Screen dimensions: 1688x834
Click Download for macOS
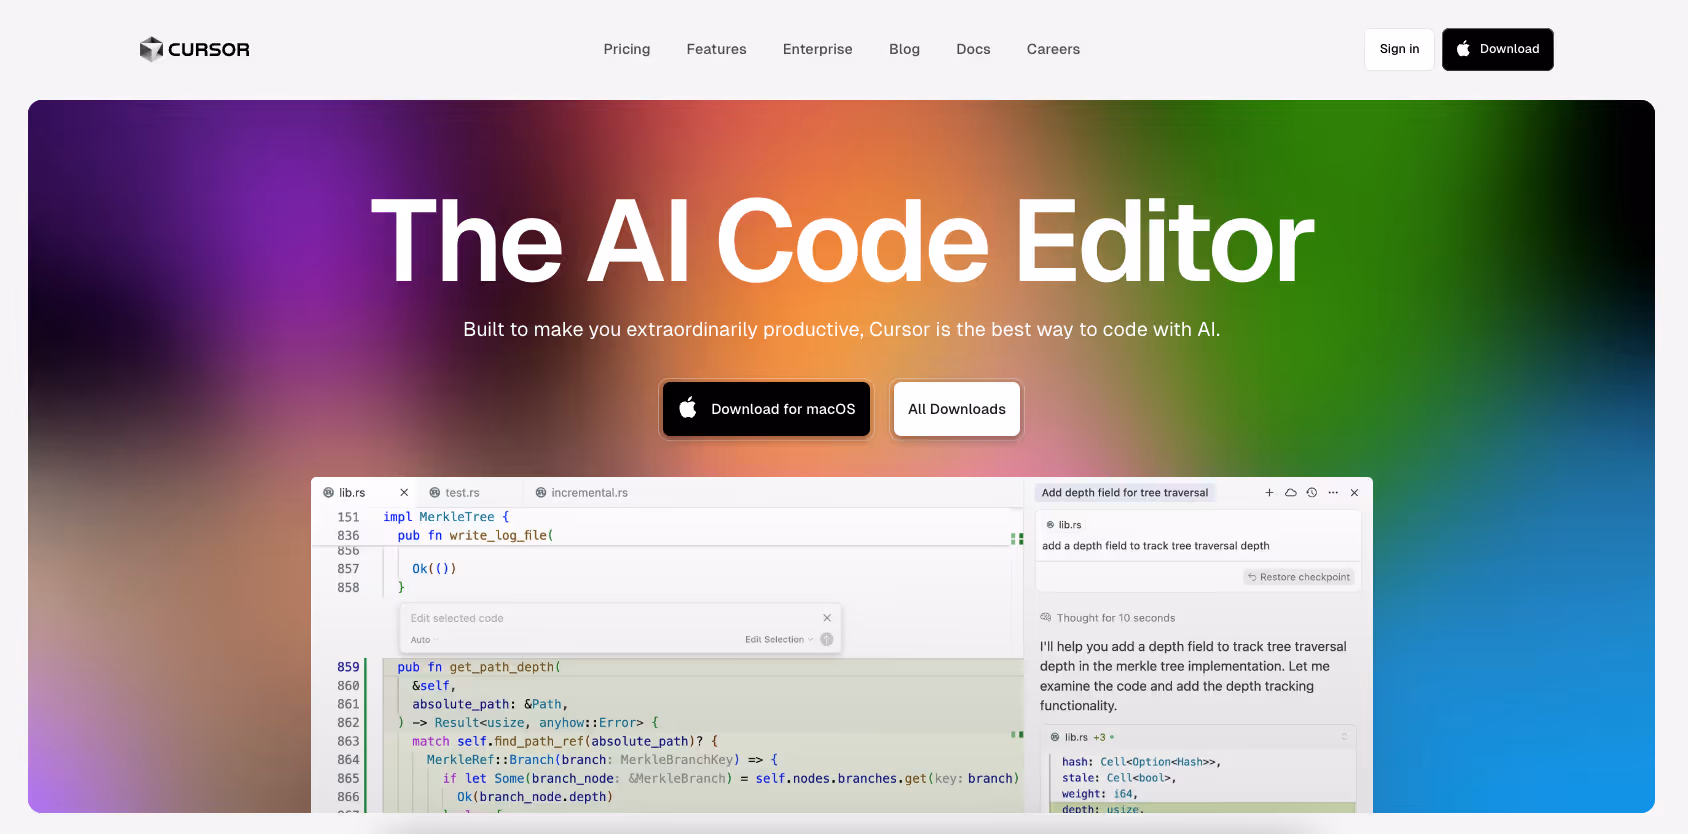(766, 409)
